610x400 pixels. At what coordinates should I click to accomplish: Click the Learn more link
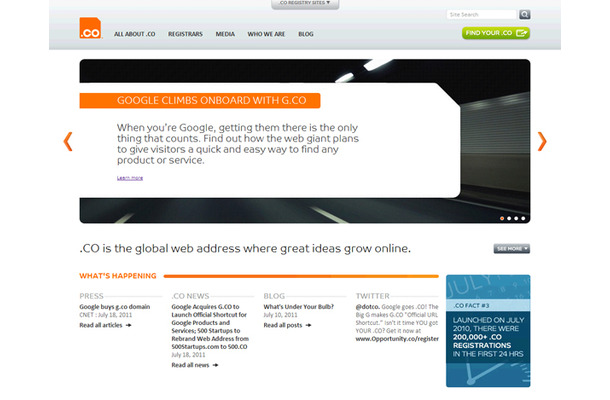(130, 178)
